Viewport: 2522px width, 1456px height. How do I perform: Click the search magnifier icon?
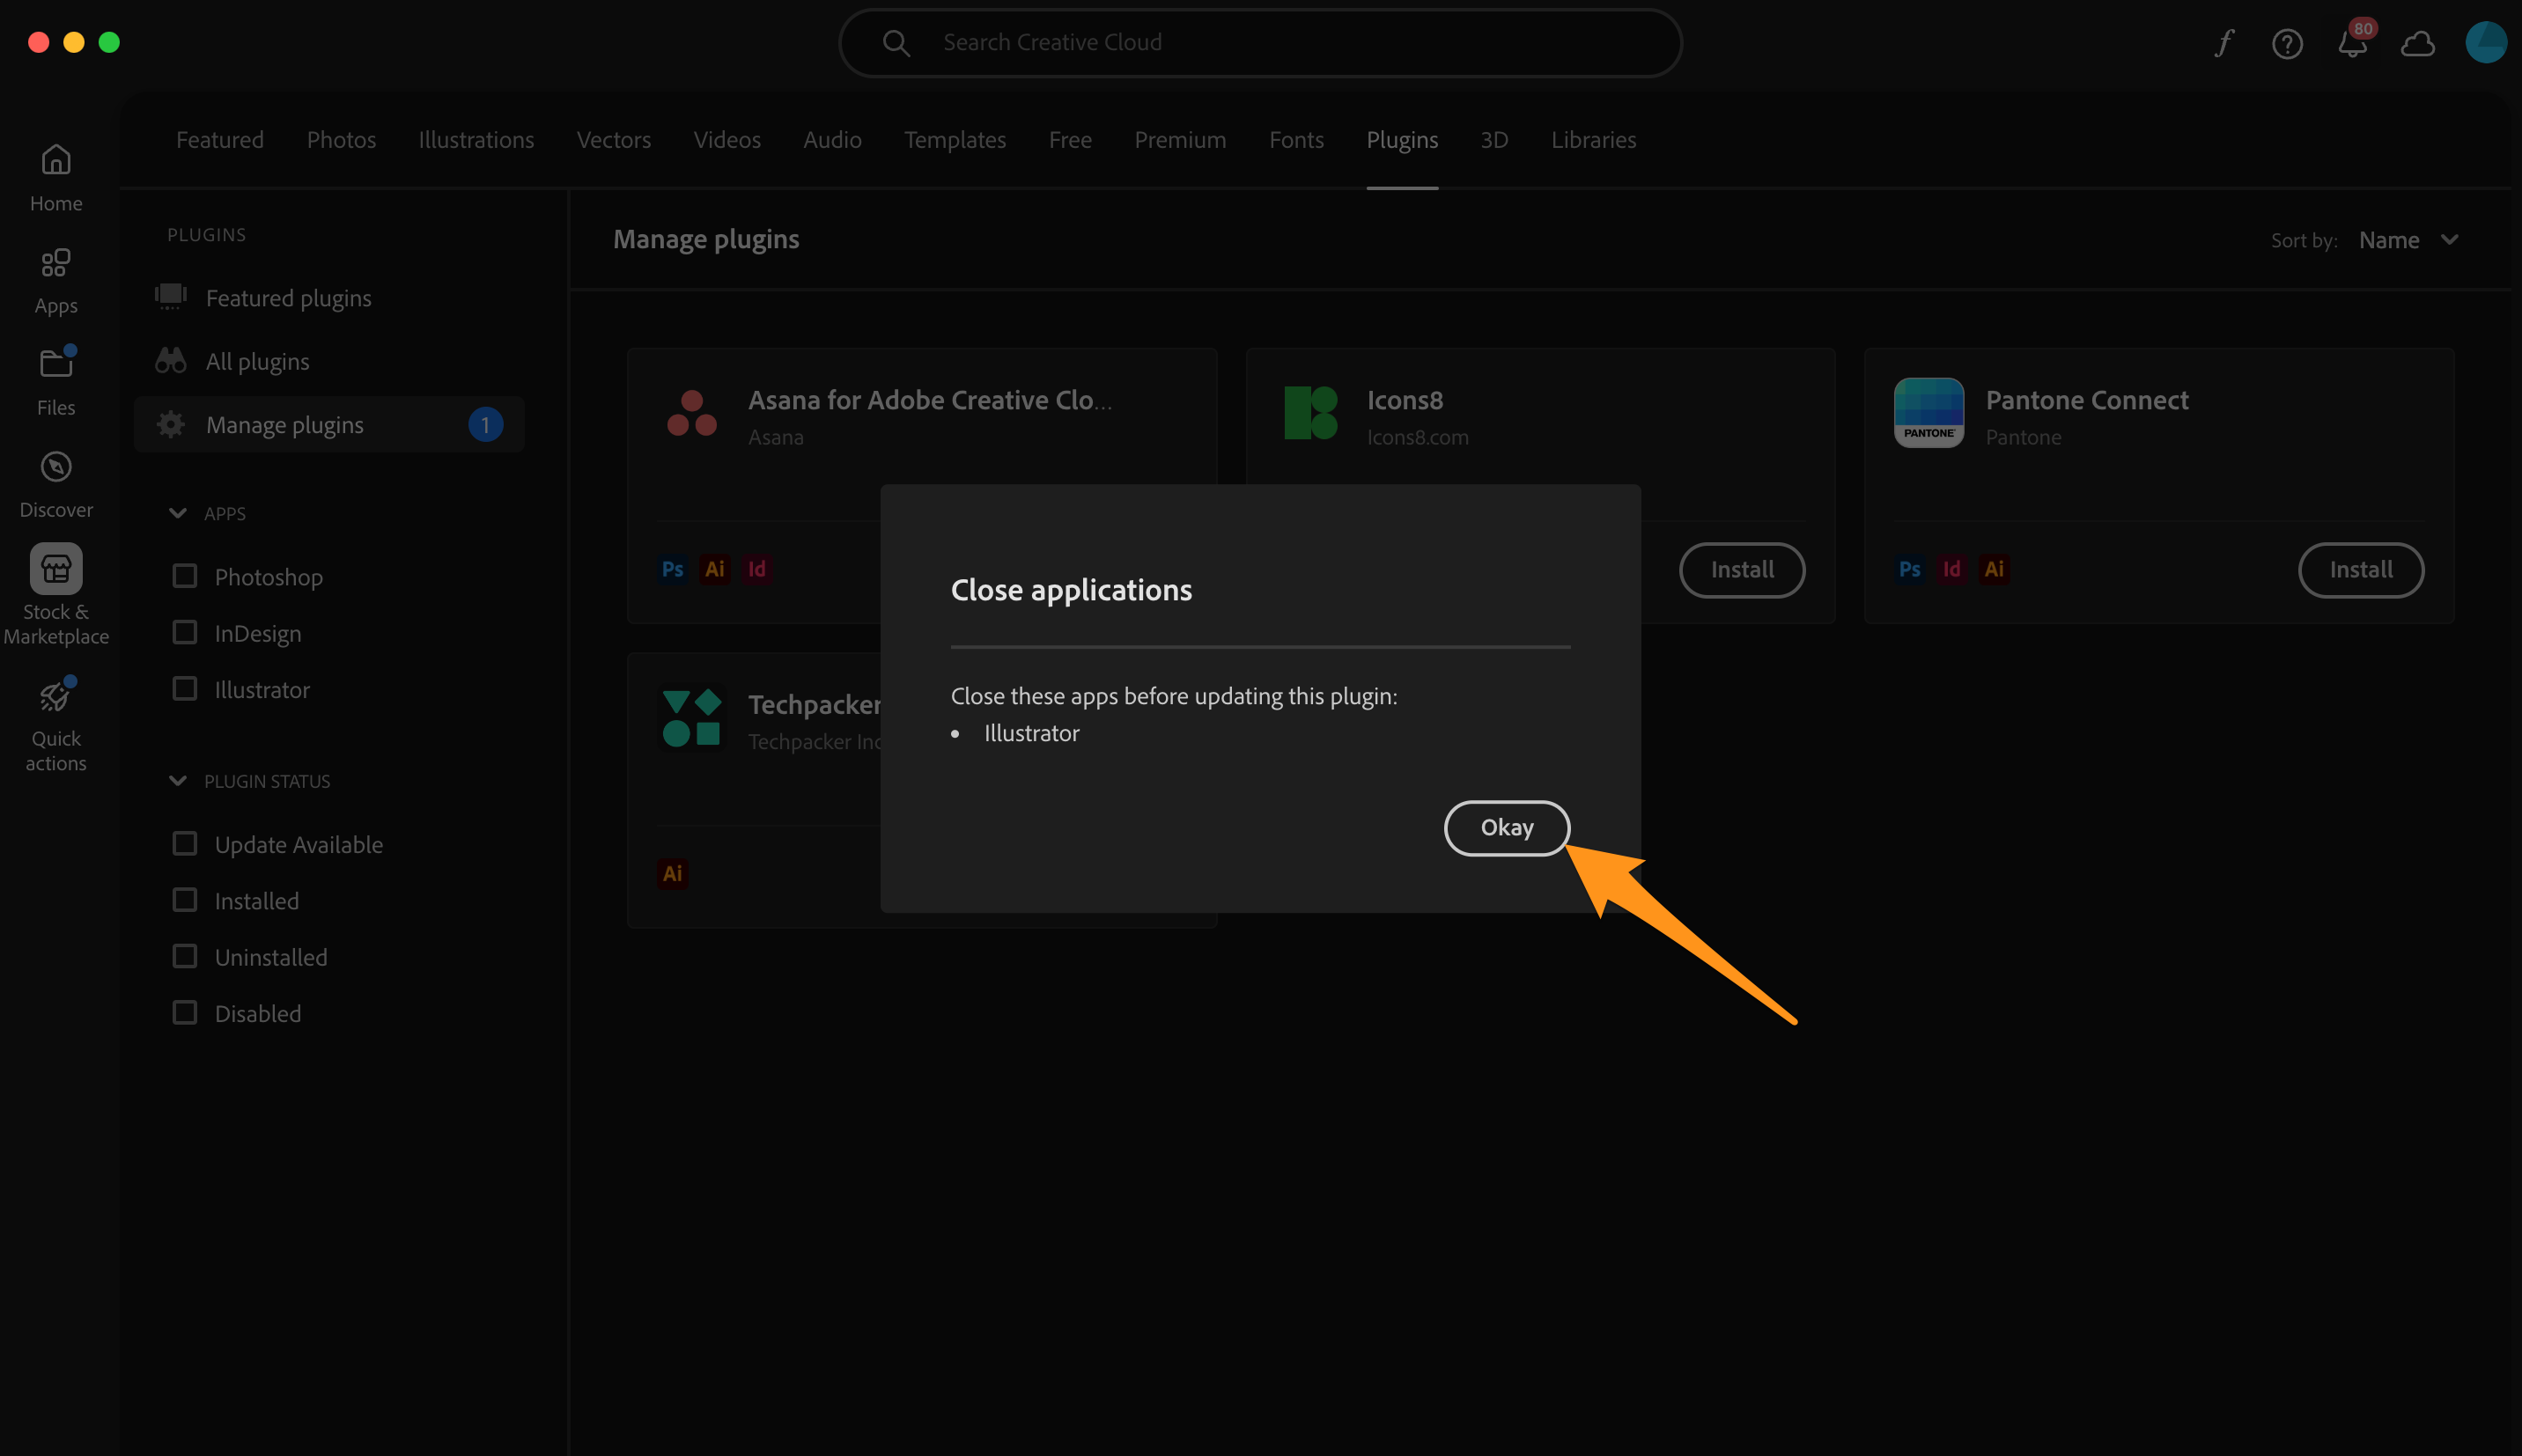pos(896,43)
